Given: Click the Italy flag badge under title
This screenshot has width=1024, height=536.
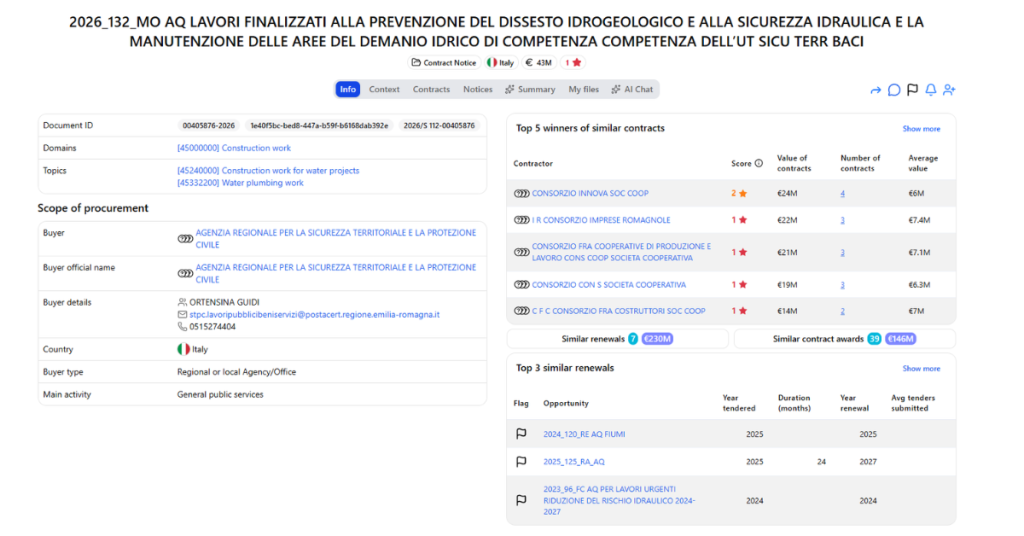Looking at the screenshot, I should pos(501,63).
